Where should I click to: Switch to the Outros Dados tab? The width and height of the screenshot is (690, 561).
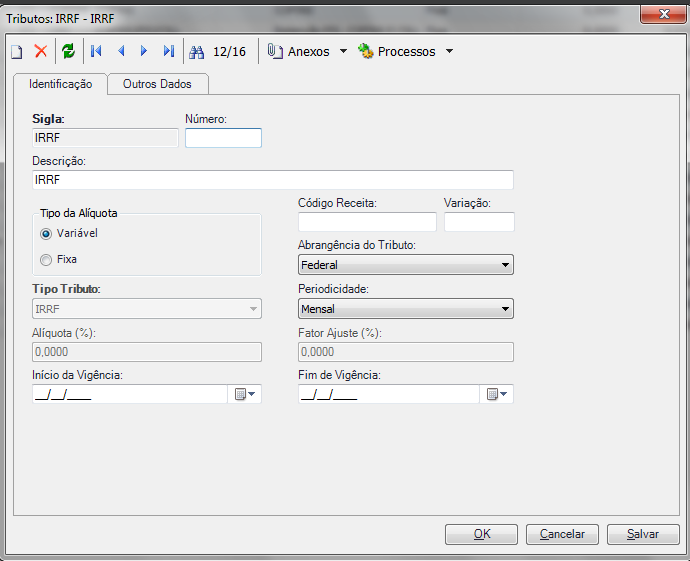point(157,84)
